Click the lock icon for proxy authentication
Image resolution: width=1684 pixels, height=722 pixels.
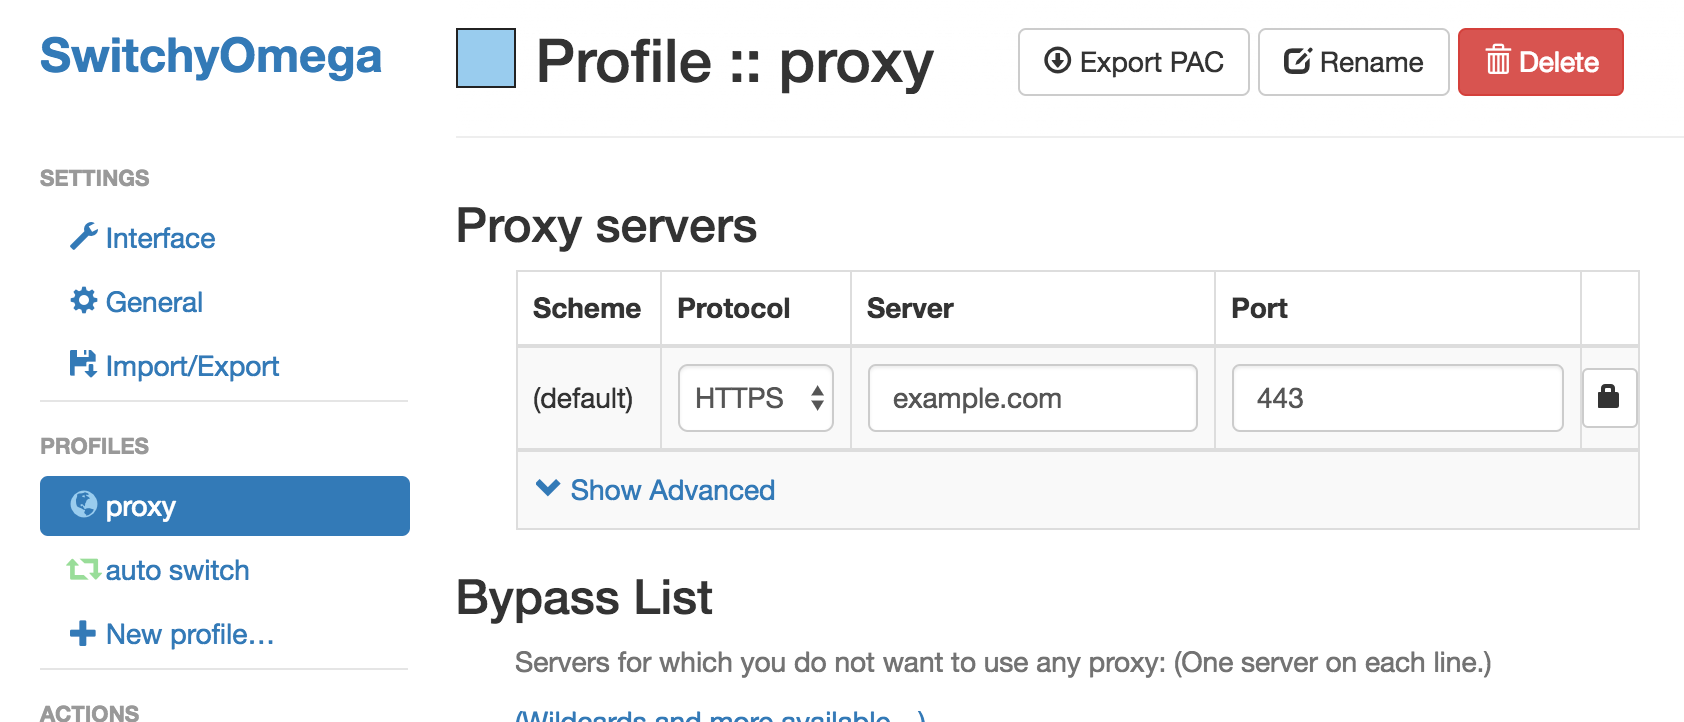point(1609,398)
